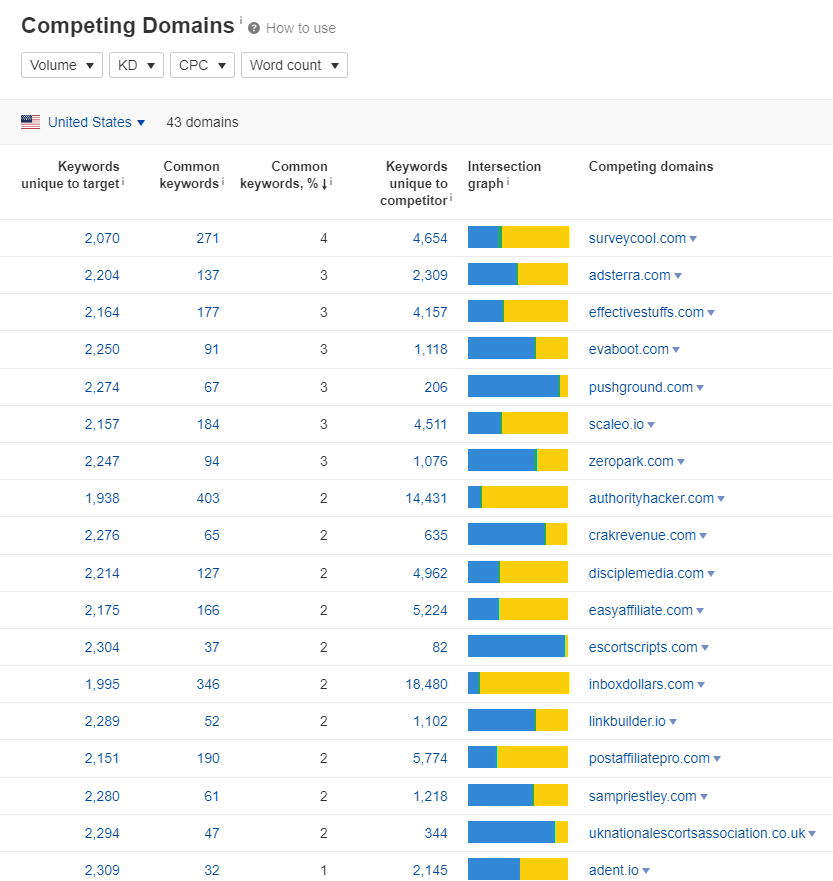Click unique-to-competitor value 206
The height and width of the screenshot is (881, 833).
click(436, 387)
